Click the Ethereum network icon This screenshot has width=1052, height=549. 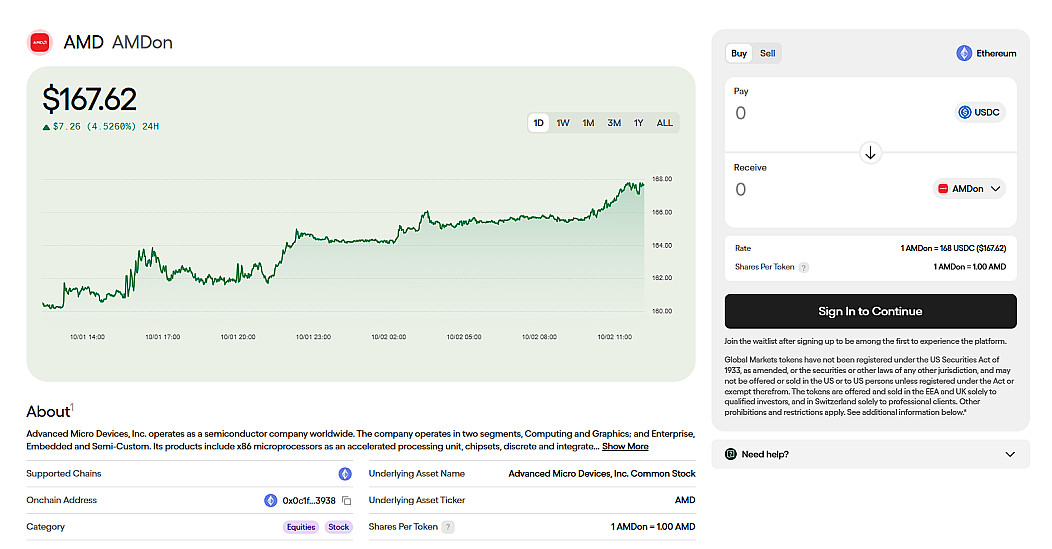964,53
